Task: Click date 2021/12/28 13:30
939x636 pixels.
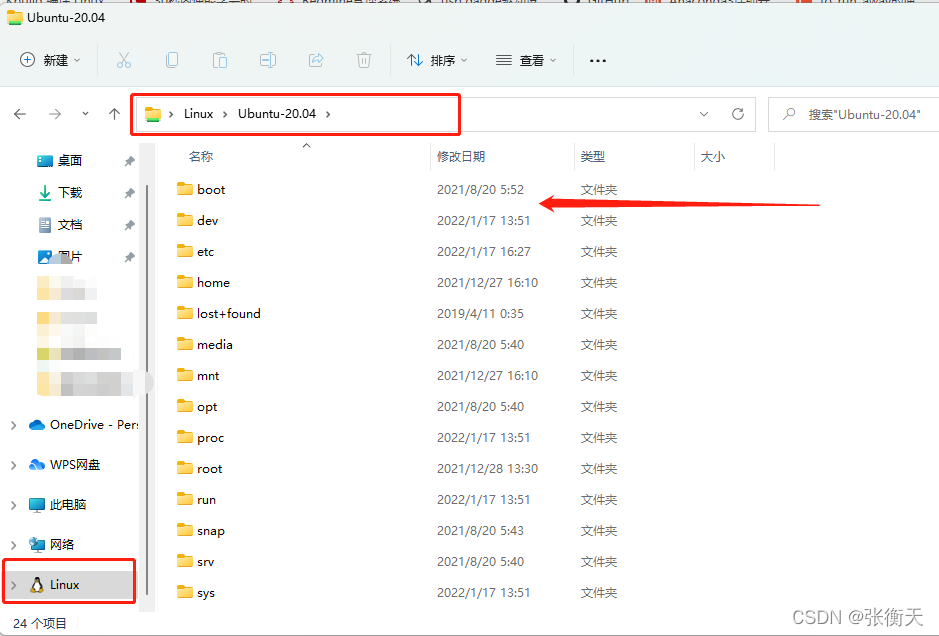Action: 487,468
